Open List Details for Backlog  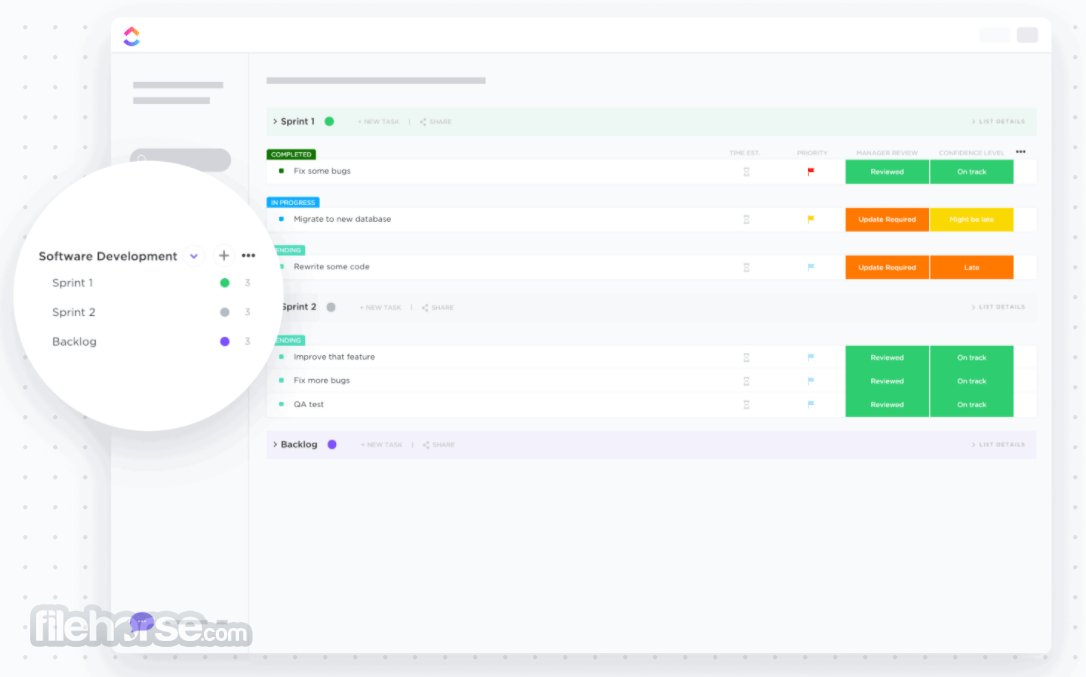pos(998,445)
